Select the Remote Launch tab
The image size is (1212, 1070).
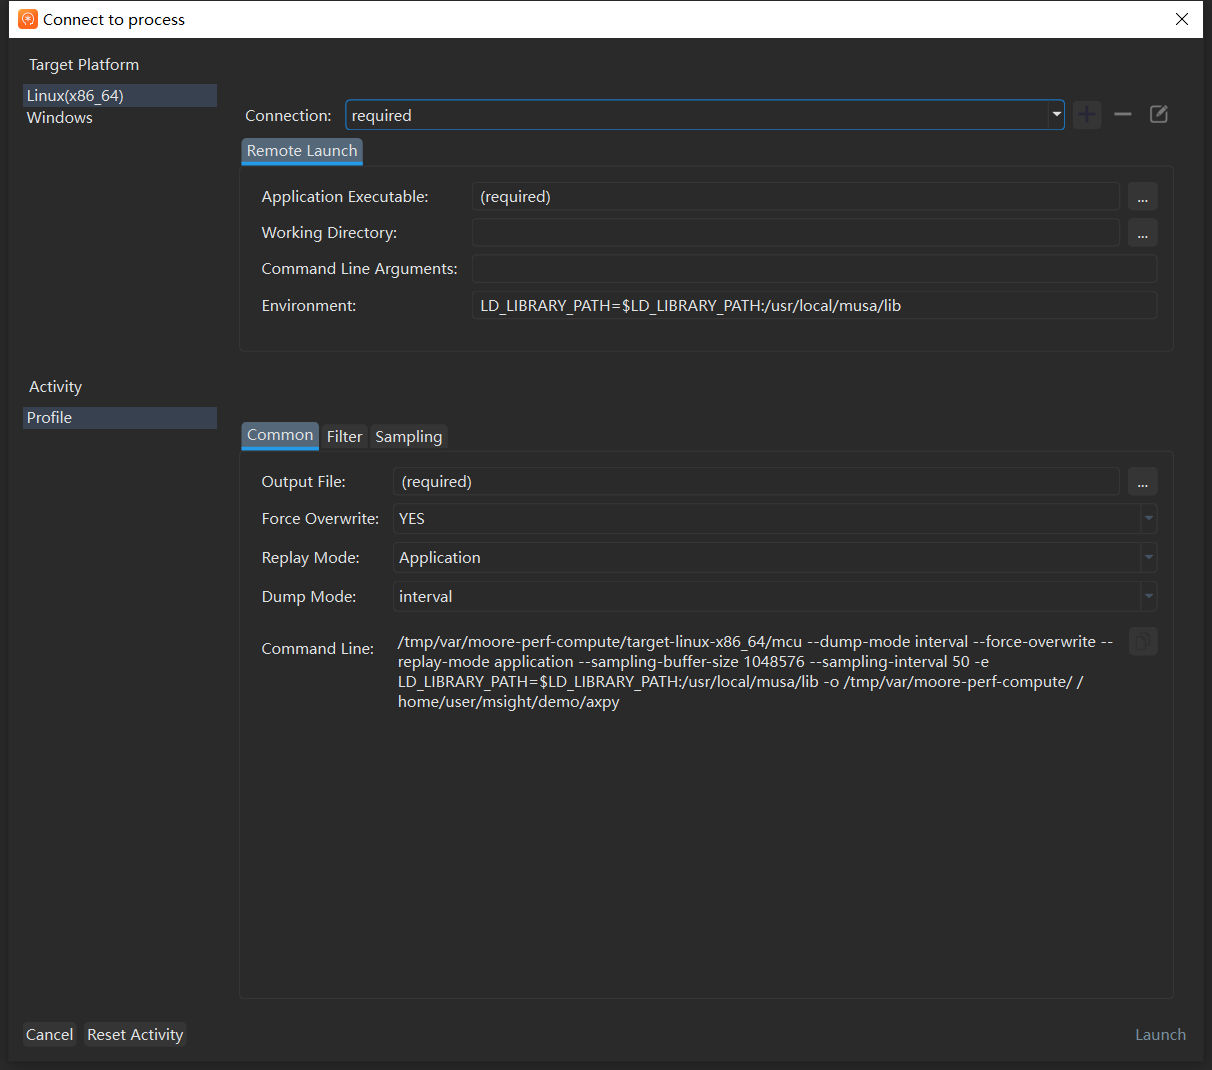click(302, 151)
